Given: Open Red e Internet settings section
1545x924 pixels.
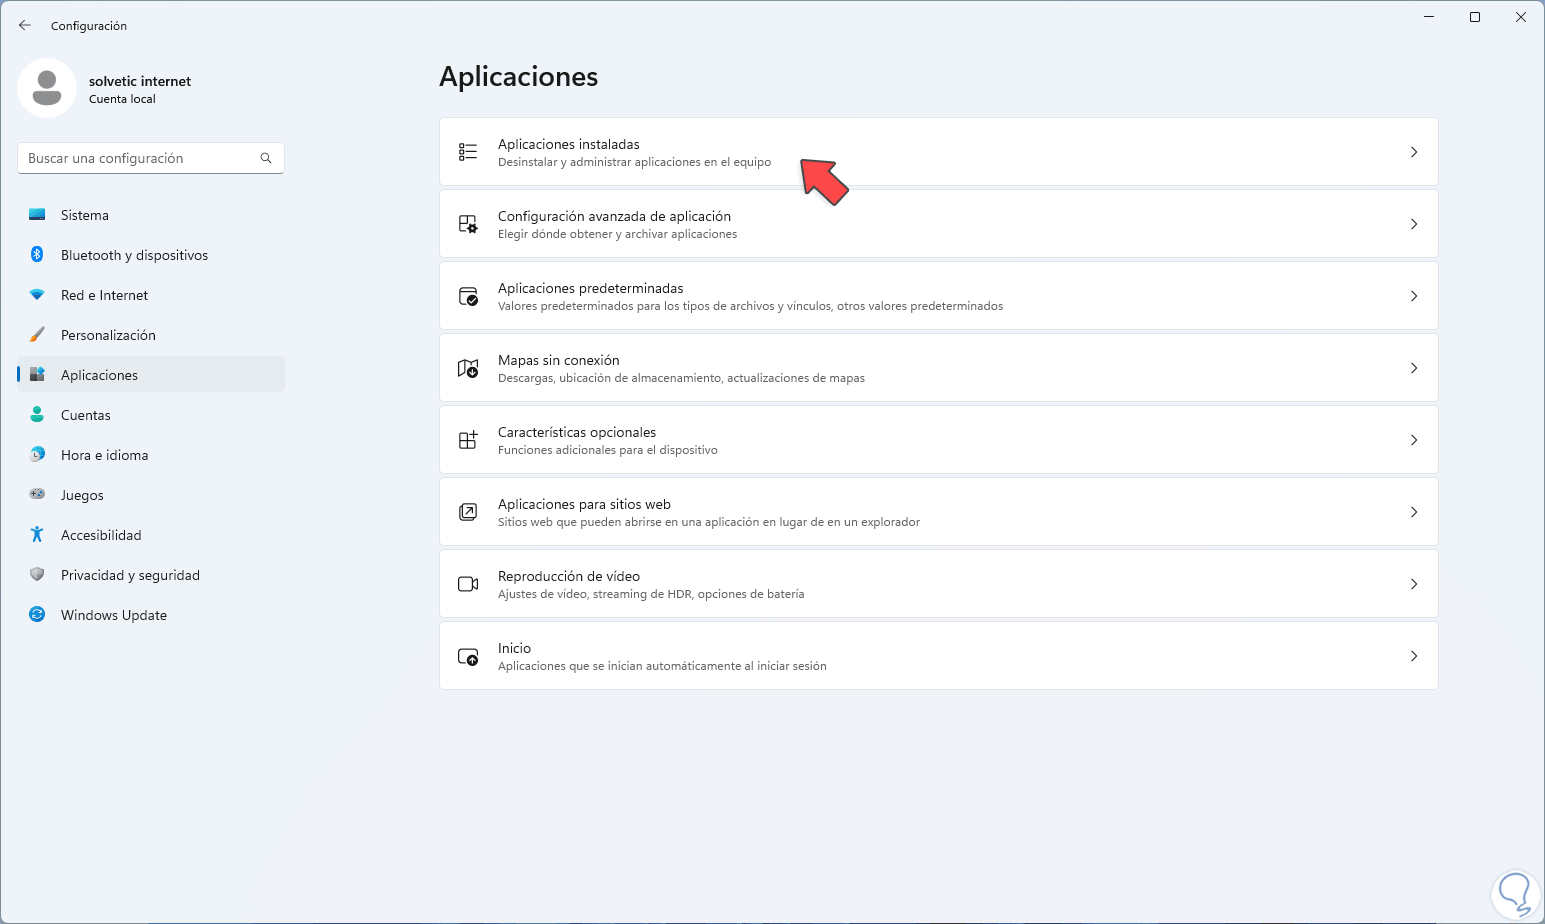Looking at the screenshot, I should pos(104,295).
